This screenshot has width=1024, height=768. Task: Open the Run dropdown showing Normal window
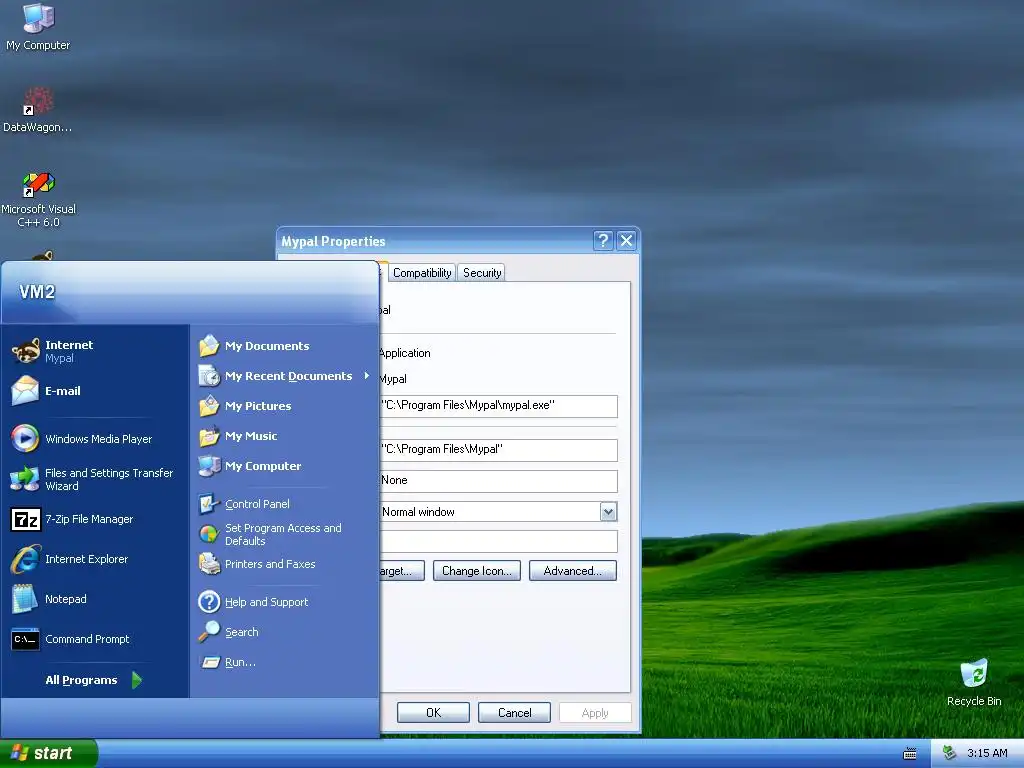click(608, 512)
